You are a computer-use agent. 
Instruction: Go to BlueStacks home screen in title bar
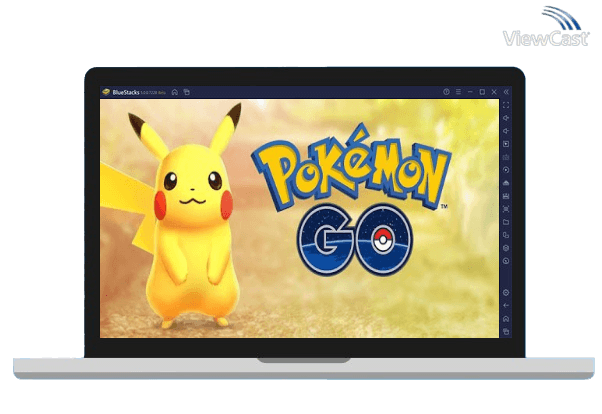coord(175,92)
